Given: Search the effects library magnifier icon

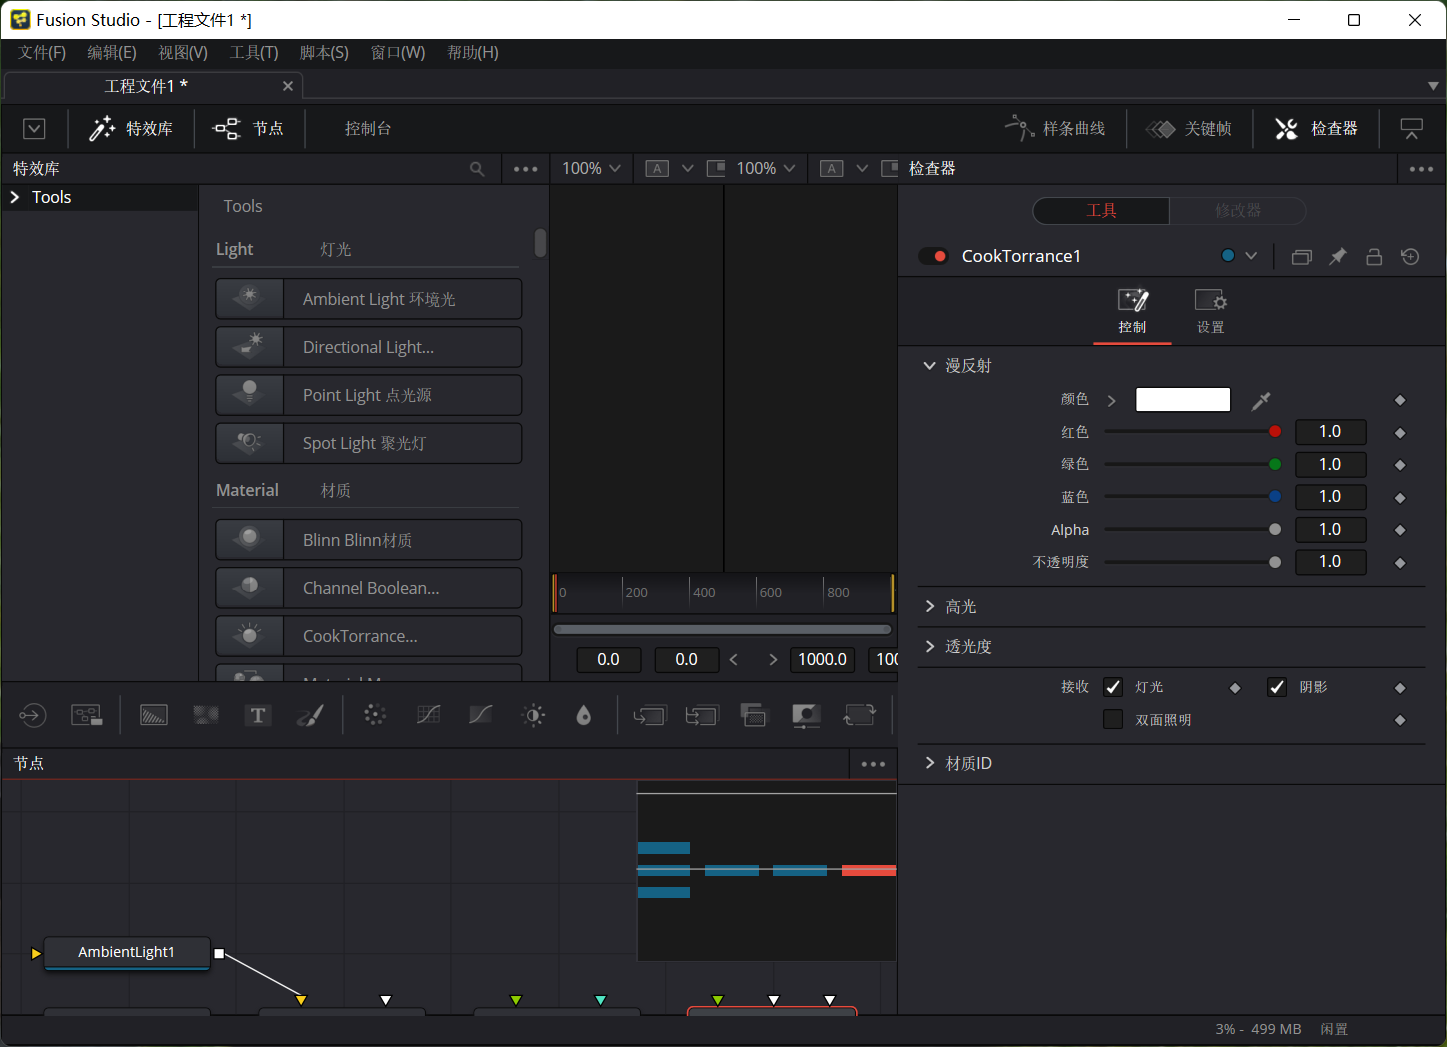Looking at the screenshot, I should [x=477, y=169].
